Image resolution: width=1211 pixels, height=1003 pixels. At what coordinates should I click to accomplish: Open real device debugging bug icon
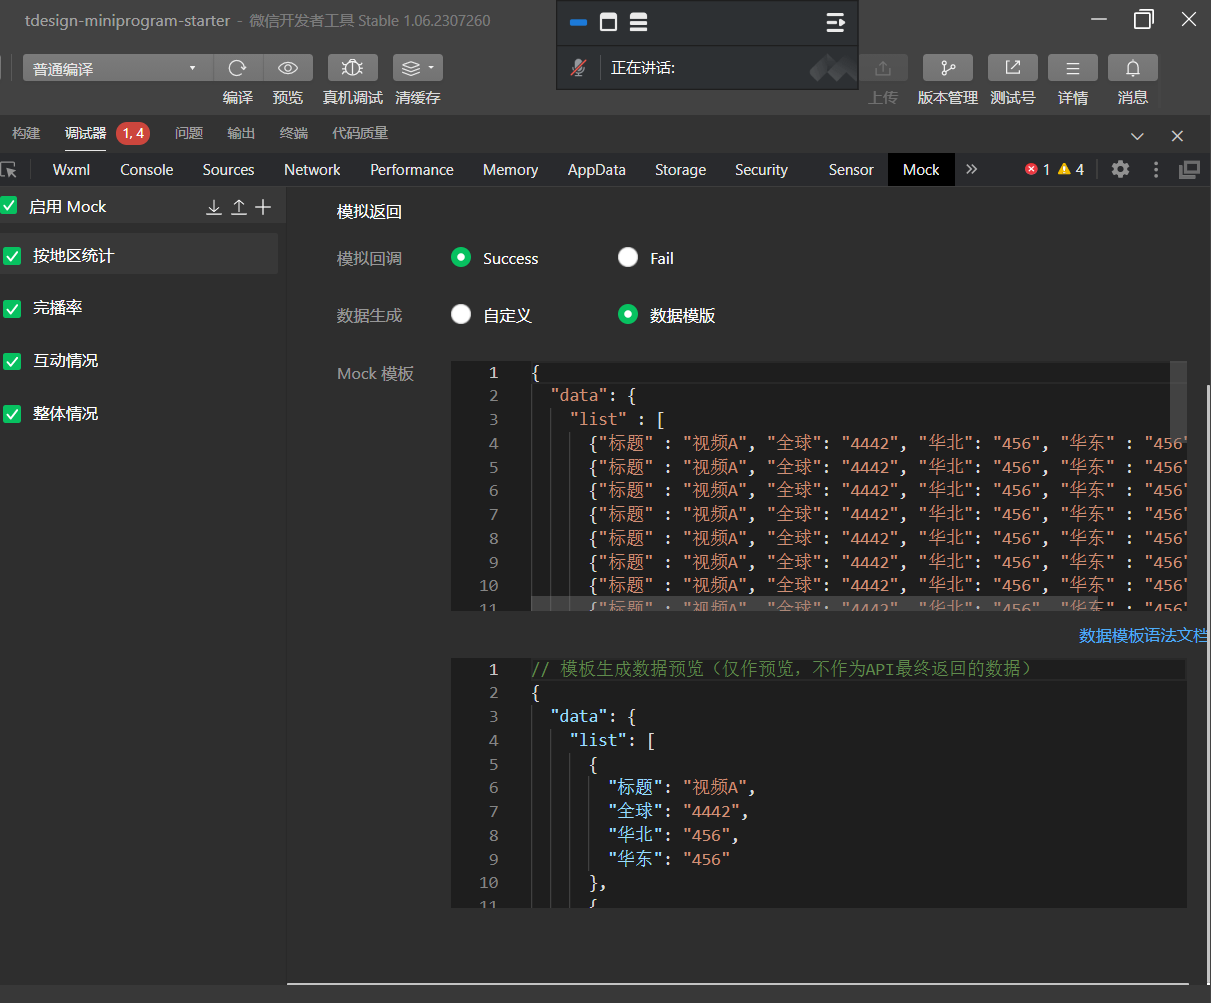click(x=352, y=68)
